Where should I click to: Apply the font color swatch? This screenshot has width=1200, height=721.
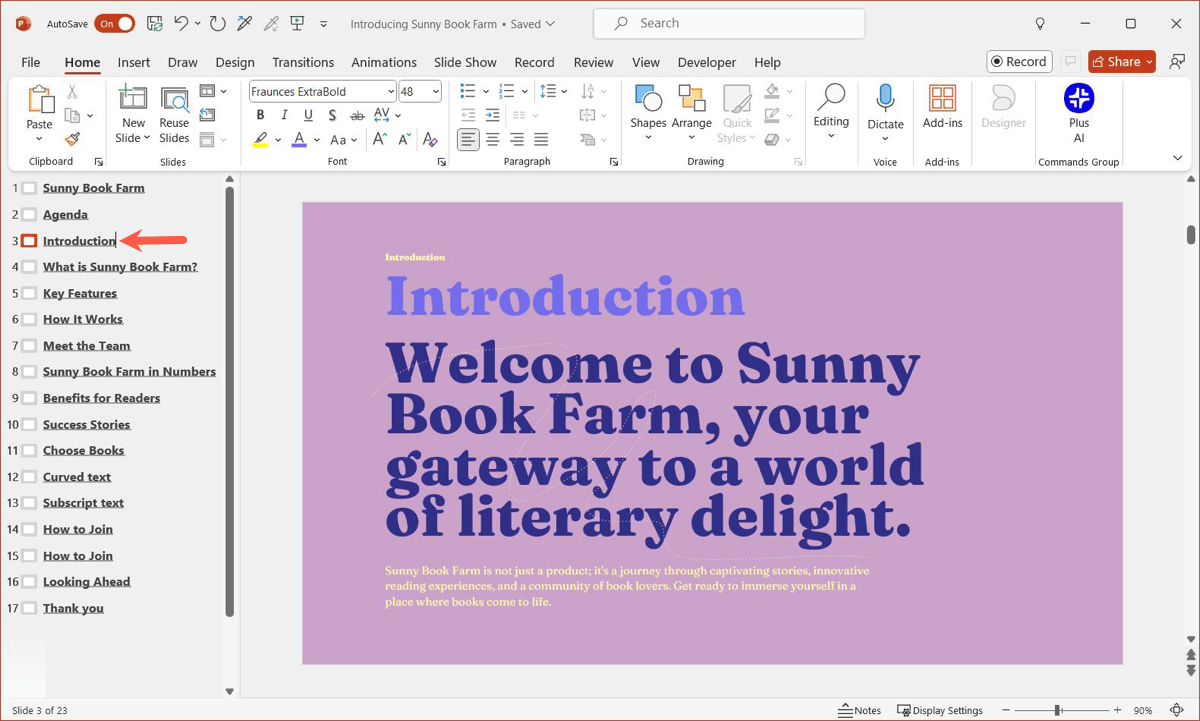(x=299, y=140)
